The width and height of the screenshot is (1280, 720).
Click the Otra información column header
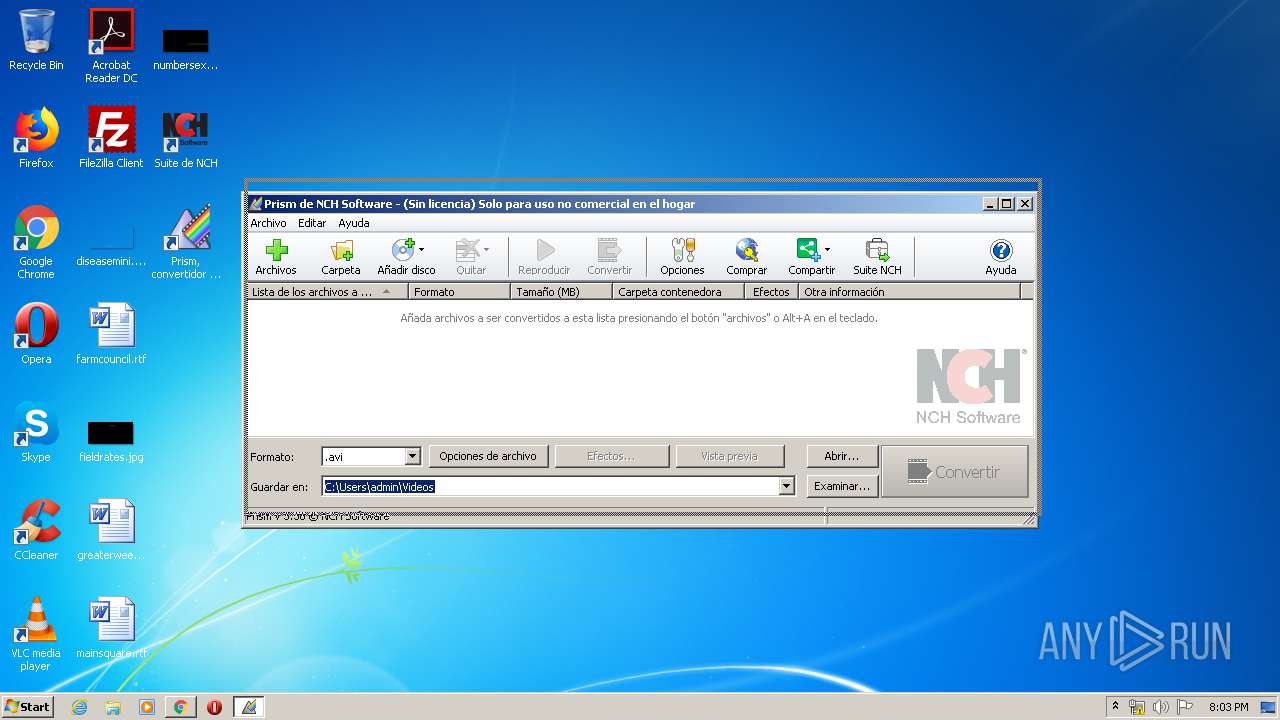909,292
